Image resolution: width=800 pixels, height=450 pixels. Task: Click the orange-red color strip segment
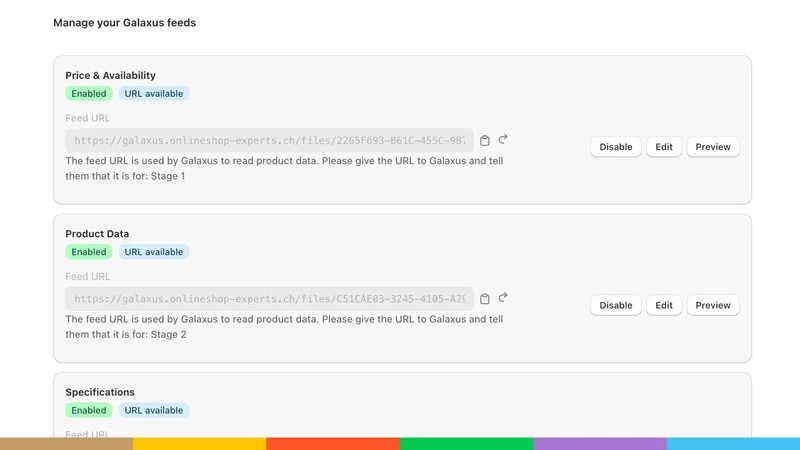[x=333, y=443]
